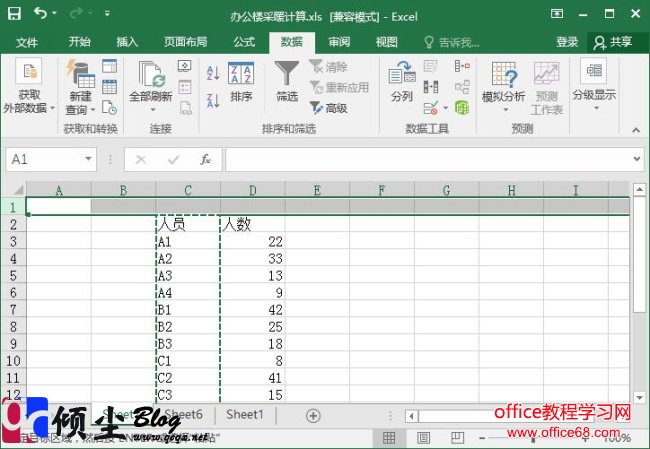Select row 5 header
Screen dimensions: 650x449
[x=13, y=276]
